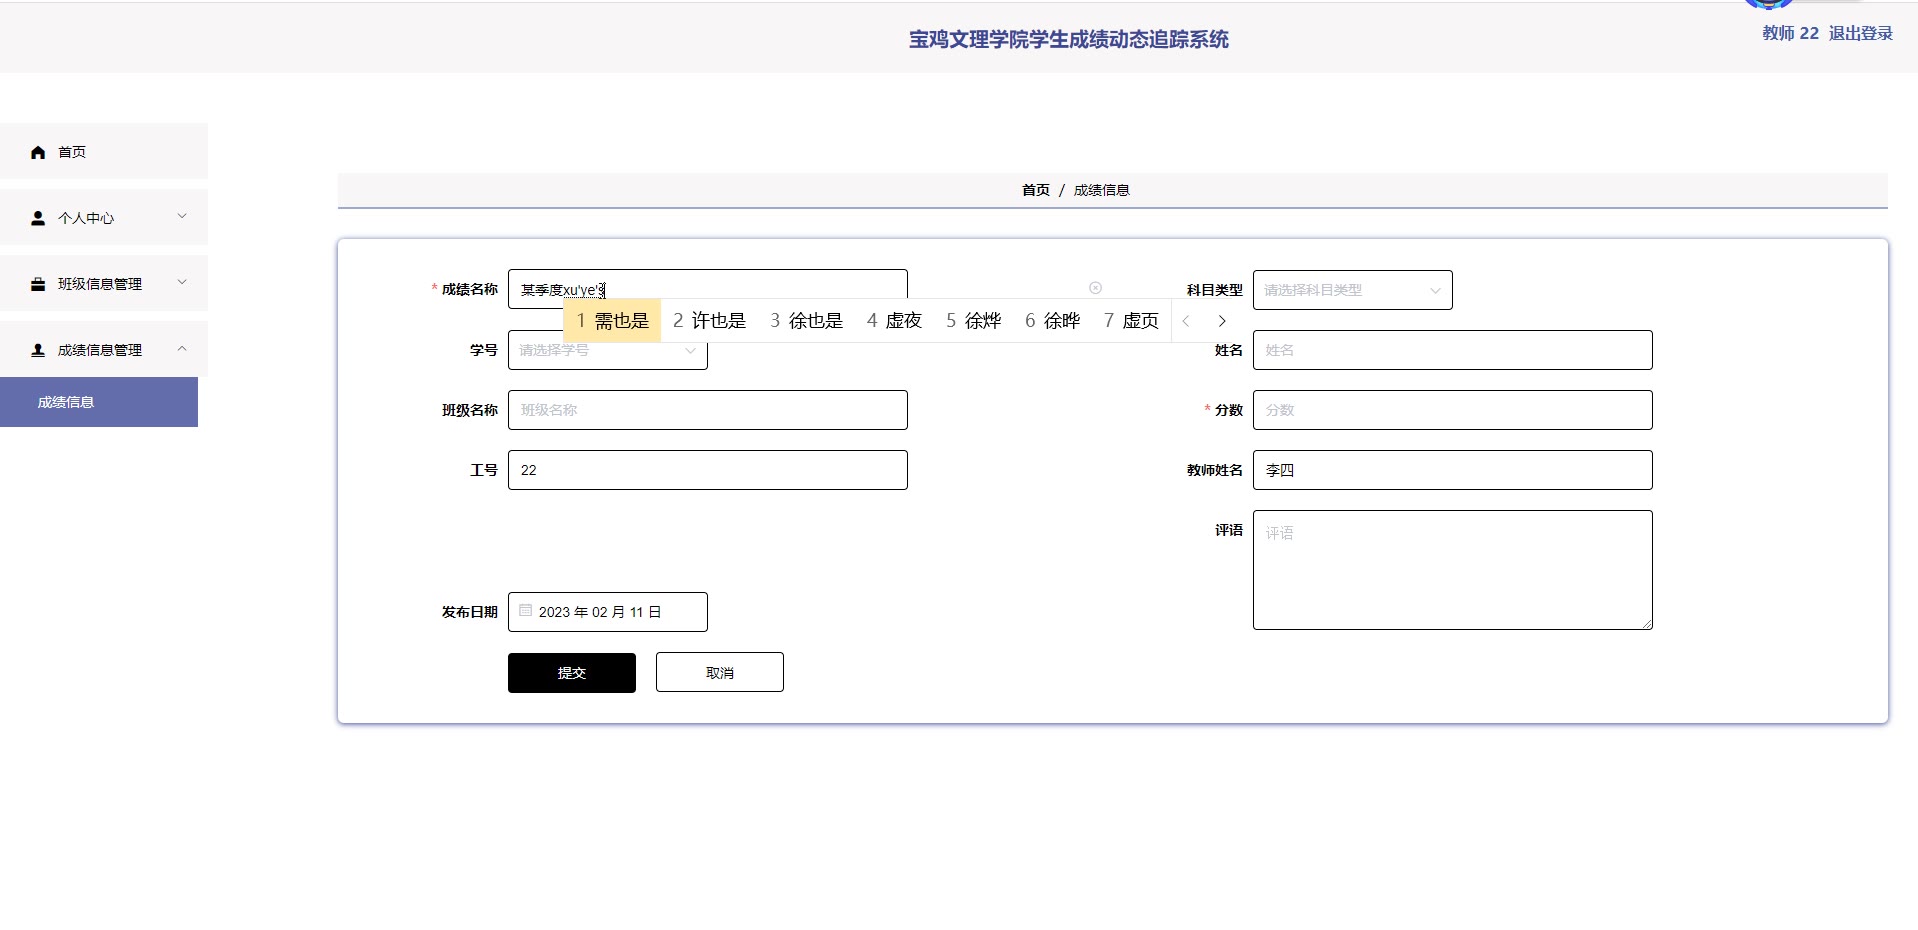This screenshot has height=930, width=1918.
Task: Click the calendar icon in 发布日期 field
Action: pyautogui.click(x=526, y=611)
